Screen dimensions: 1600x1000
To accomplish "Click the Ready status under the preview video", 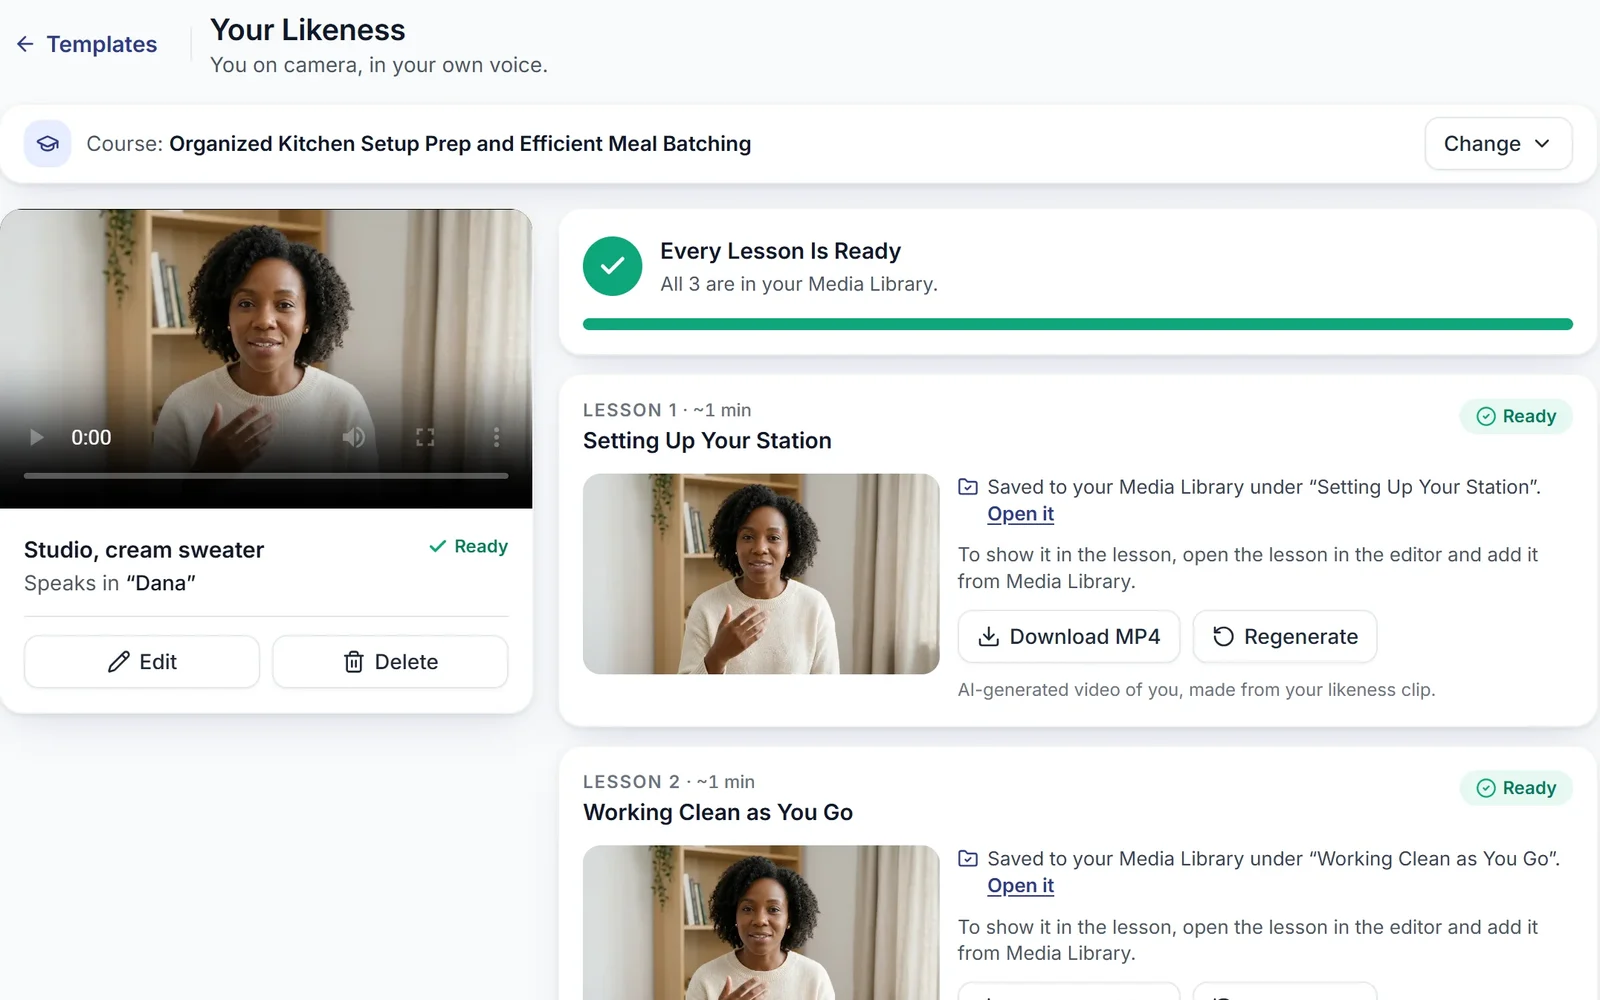I will click(x=468, y=546).
